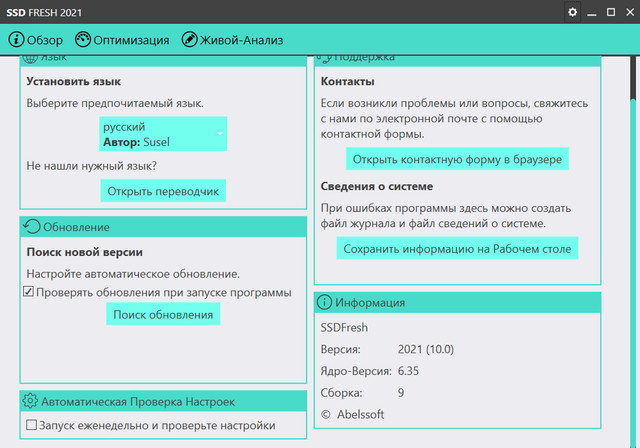Click the Информация section info icon
Image resolution: width=640 pixels, height=448 pixels.
(324, 302)
